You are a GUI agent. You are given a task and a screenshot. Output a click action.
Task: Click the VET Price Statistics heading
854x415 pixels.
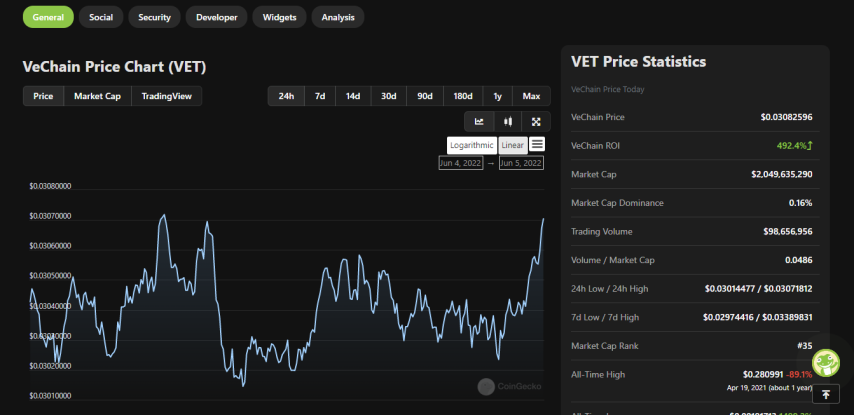click(638, 62)
